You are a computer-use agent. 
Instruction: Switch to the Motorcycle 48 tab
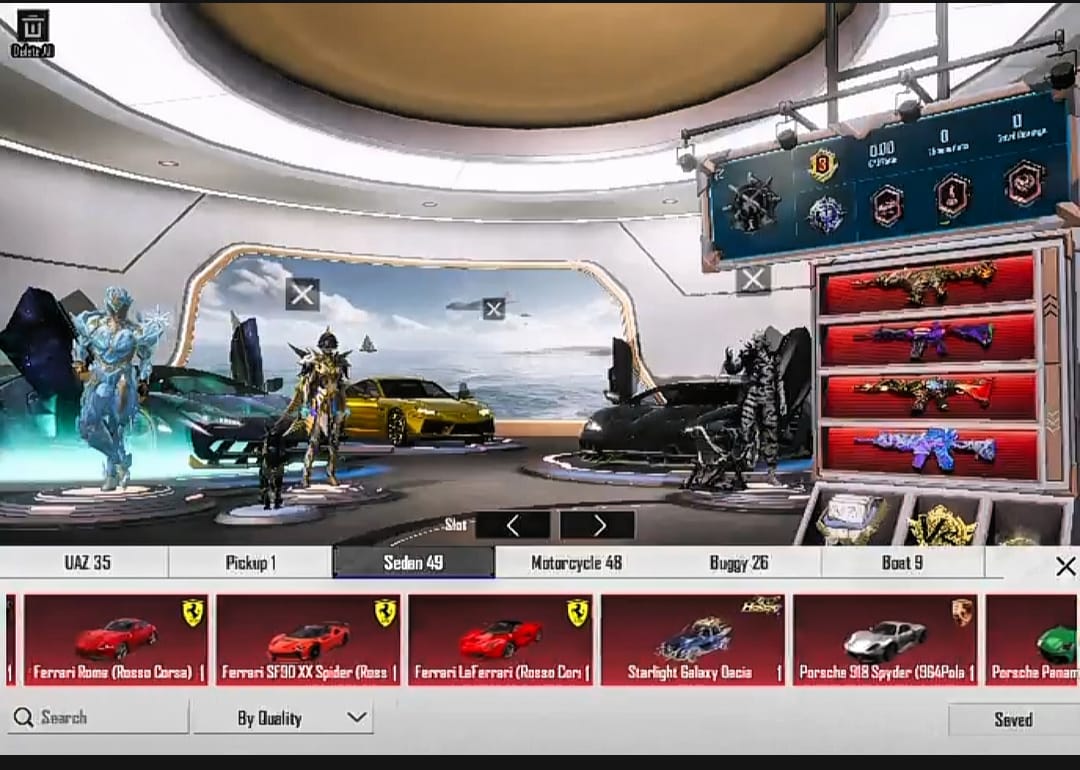577,563
